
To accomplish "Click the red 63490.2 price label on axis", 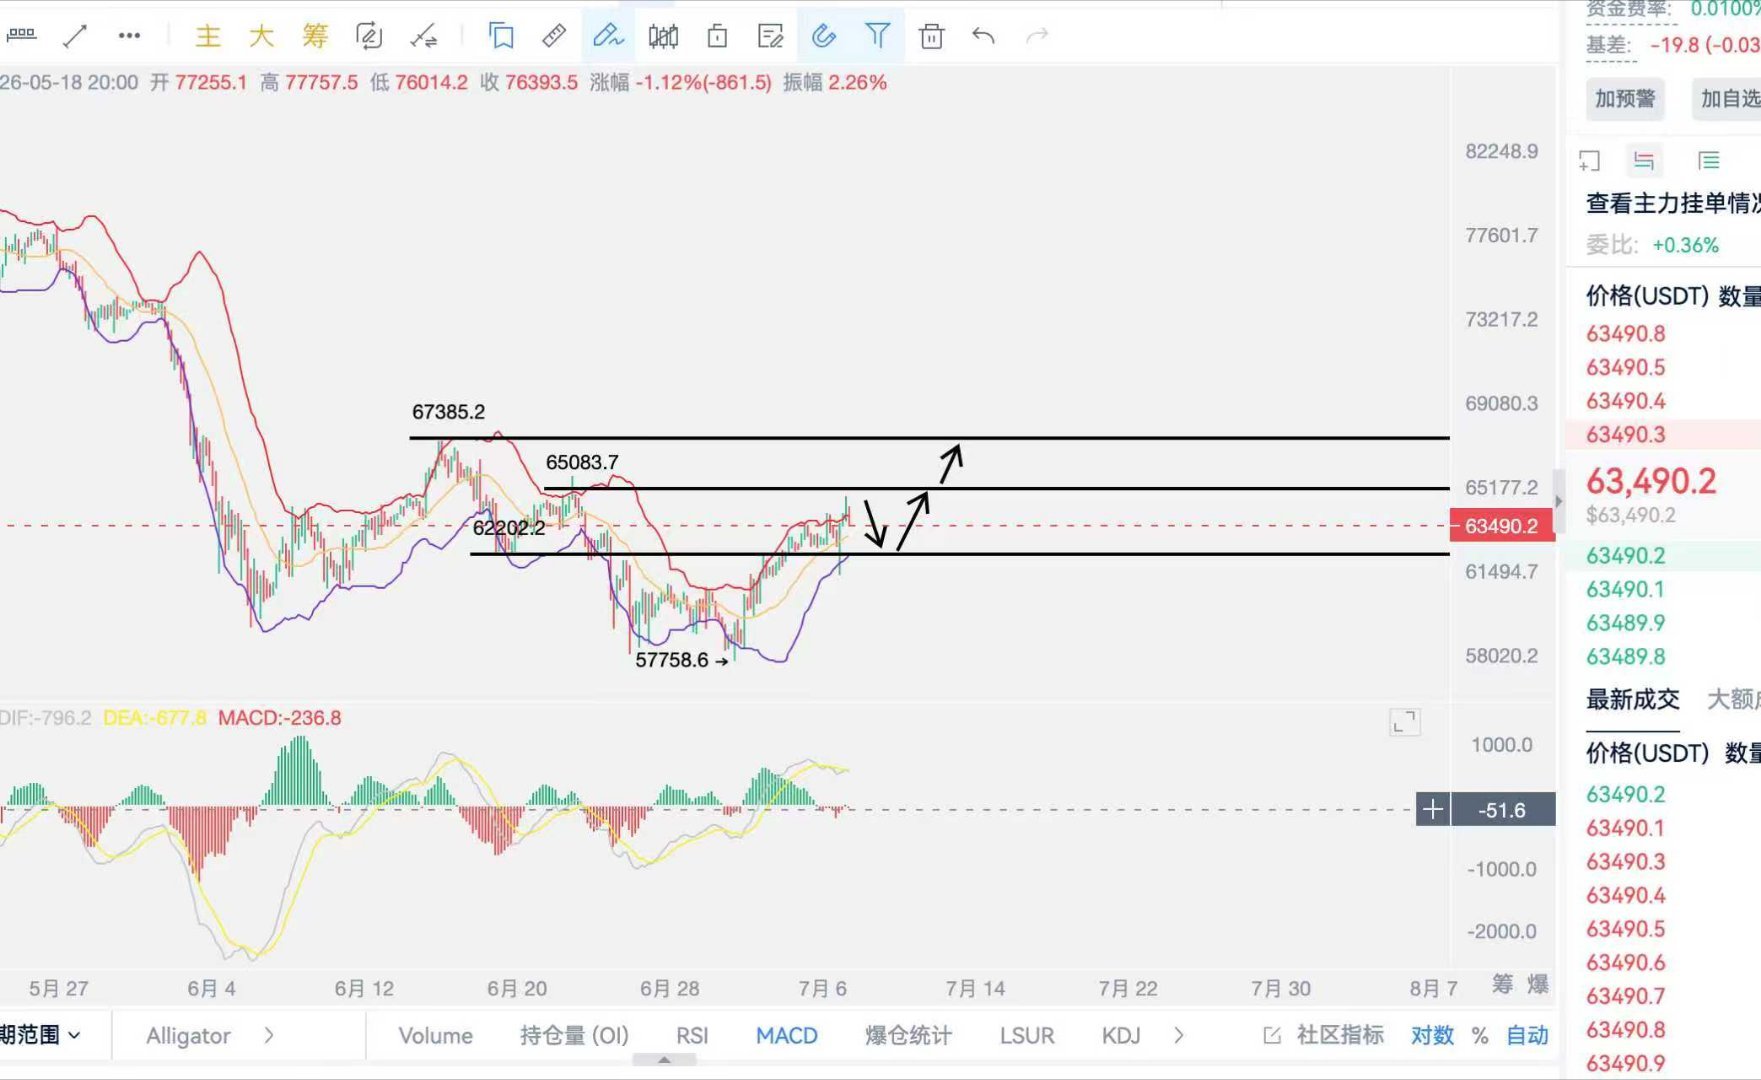I will [x=1502, y=526].
